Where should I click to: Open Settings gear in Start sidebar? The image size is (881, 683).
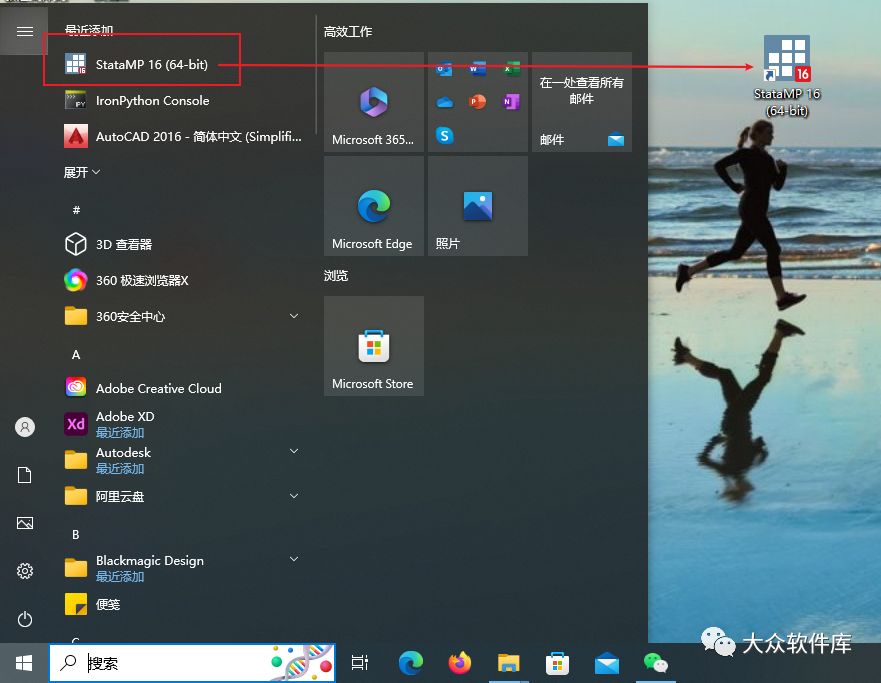click(25, 571)
